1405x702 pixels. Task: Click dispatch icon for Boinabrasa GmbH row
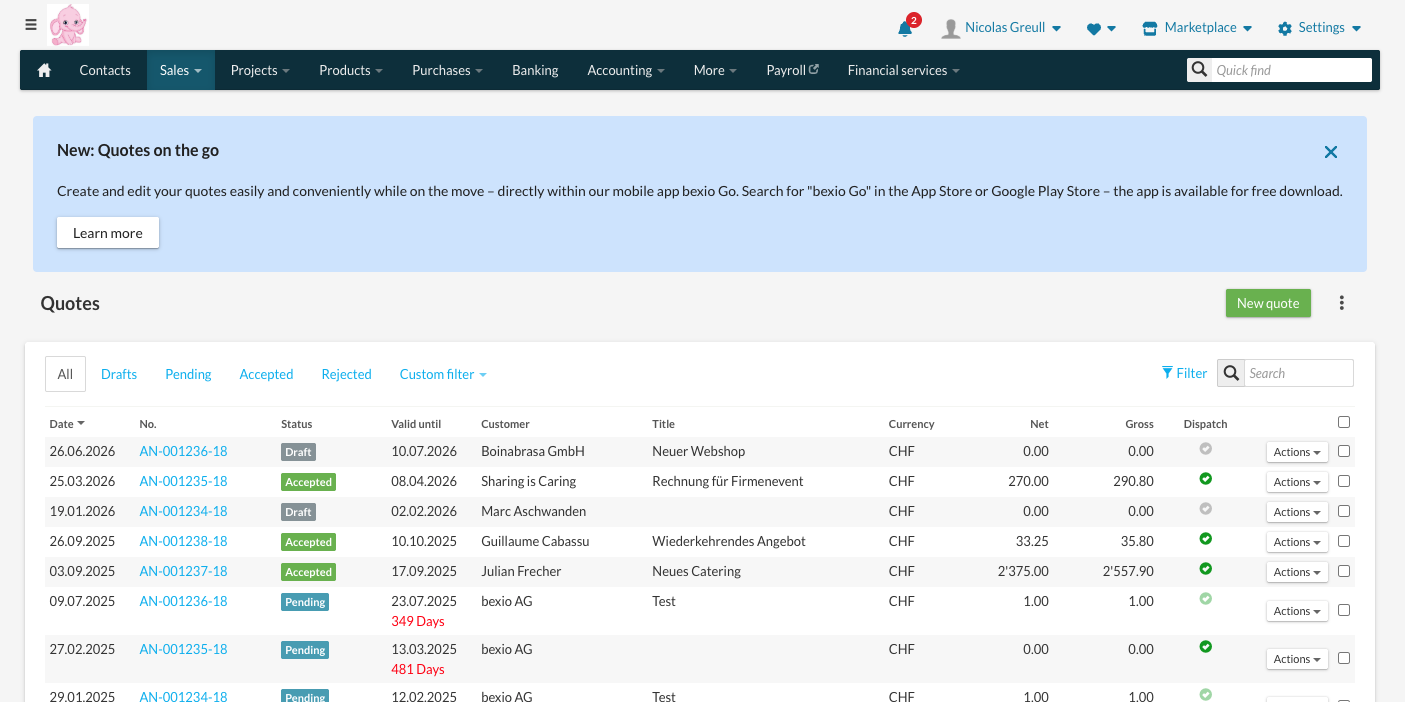(x=1205, y=449)
